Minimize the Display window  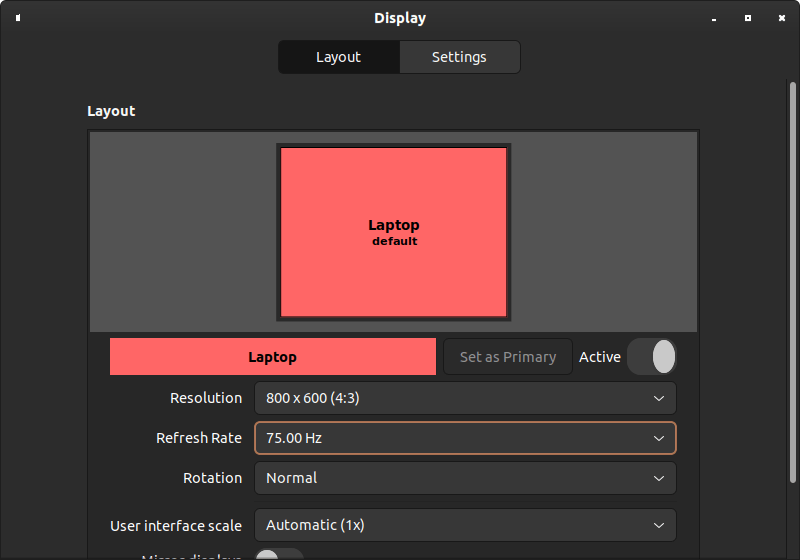click(714, 18)
